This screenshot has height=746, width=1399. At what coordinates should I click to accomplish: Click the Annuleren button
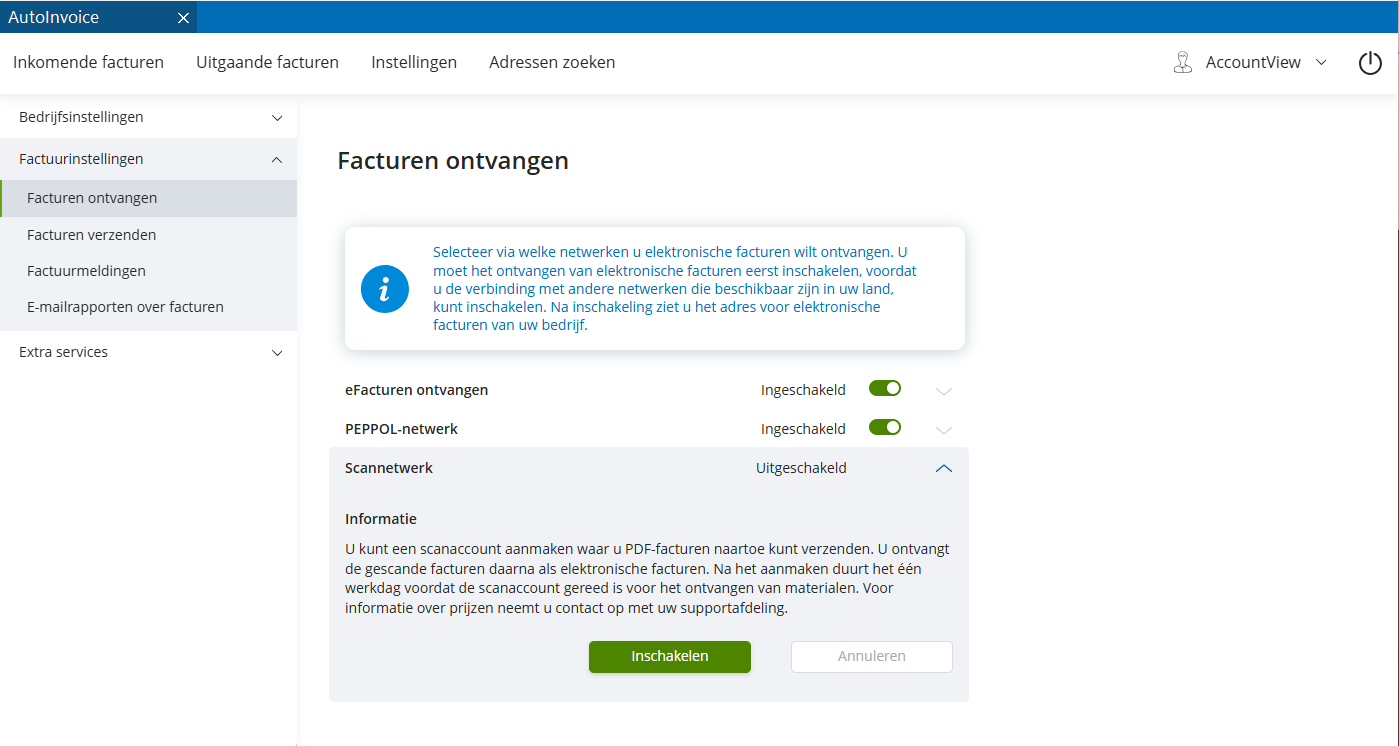click(x=871, y=657)
